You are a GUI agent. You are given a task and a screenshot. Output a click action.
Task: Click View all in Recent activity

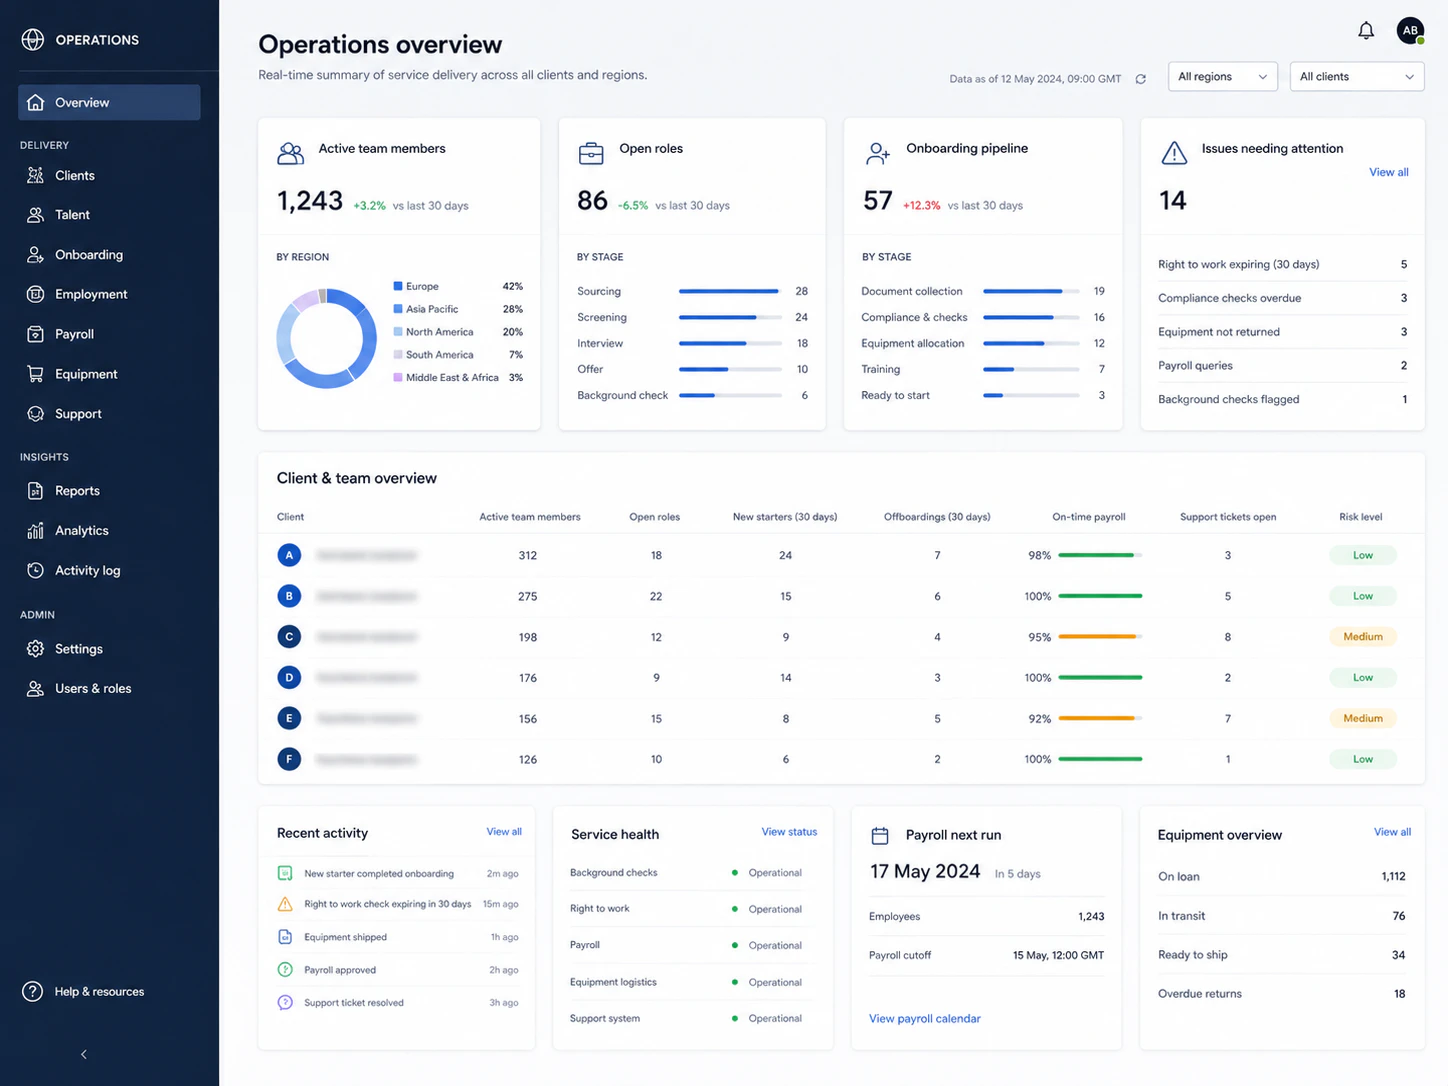point(504,832)
